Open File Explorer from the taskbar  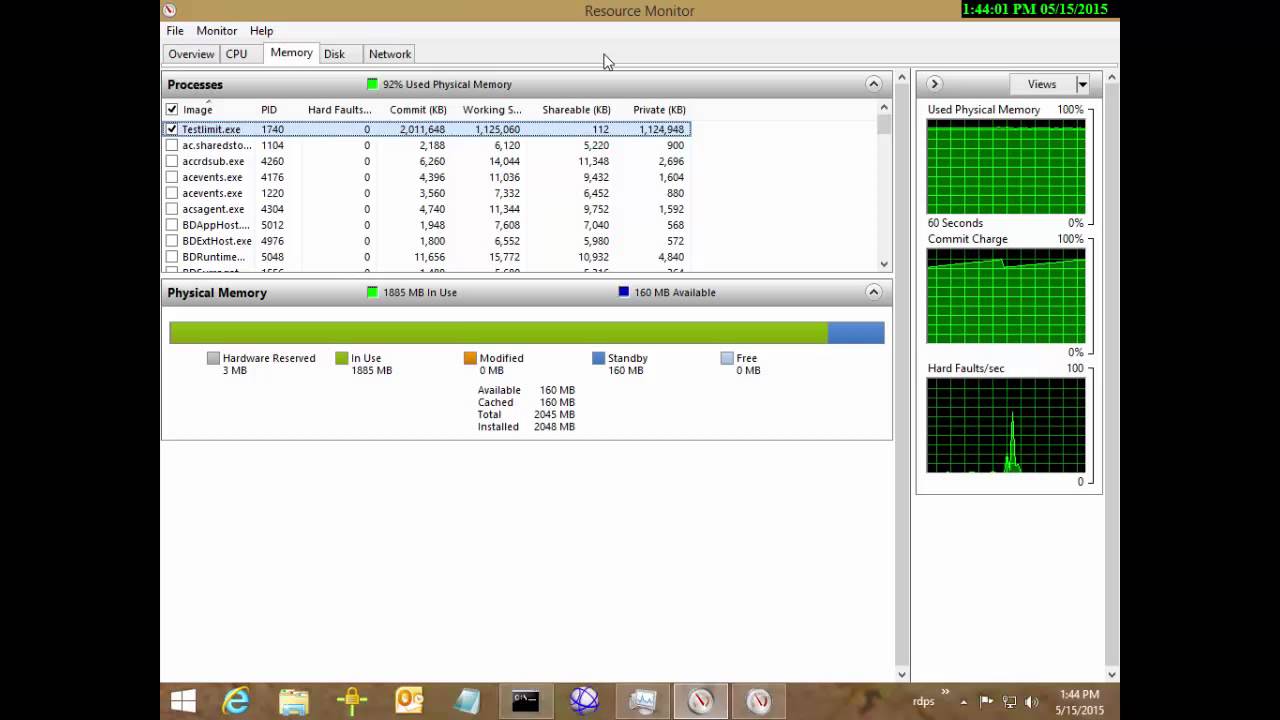[x=294, y=701]
